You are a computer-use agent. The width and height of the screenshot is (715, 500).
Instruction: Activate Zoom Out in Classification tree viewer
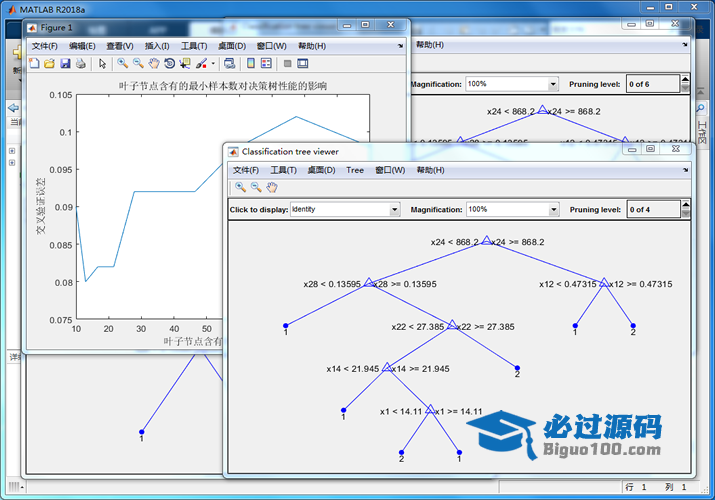coord(256,187)
